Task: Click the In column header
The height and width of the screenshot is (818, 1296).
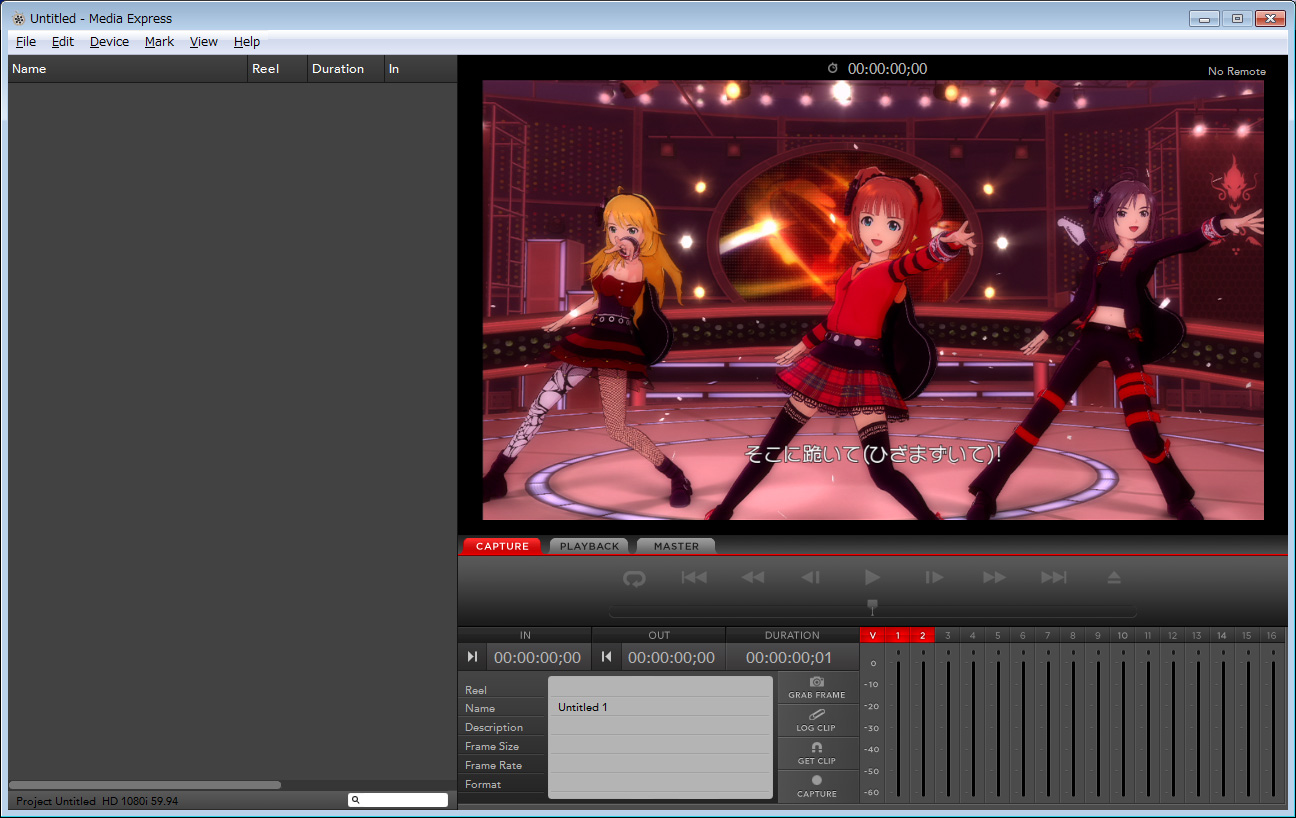Action: point(421,69)
